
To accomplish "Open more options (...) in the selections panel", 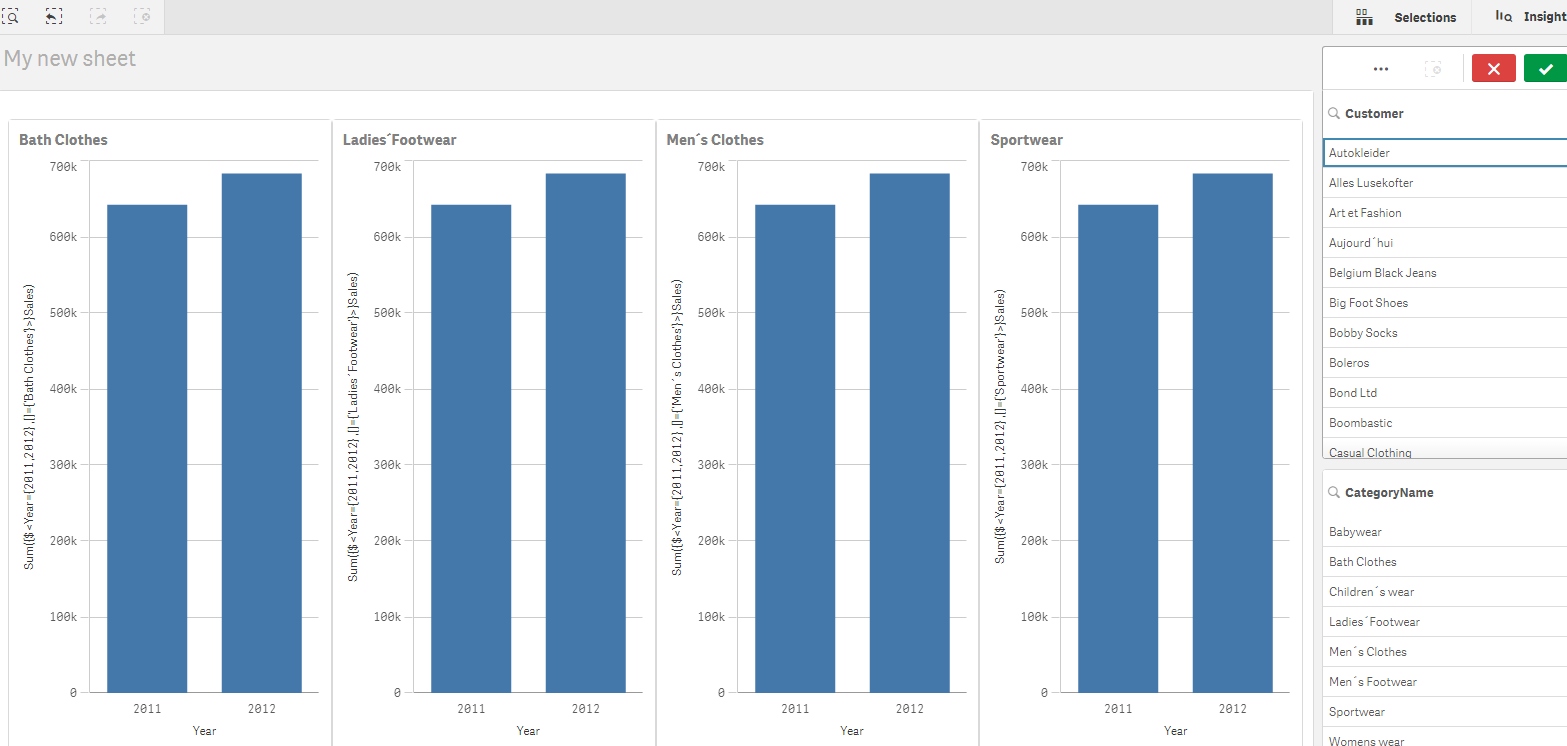I will pos(1381,68).
